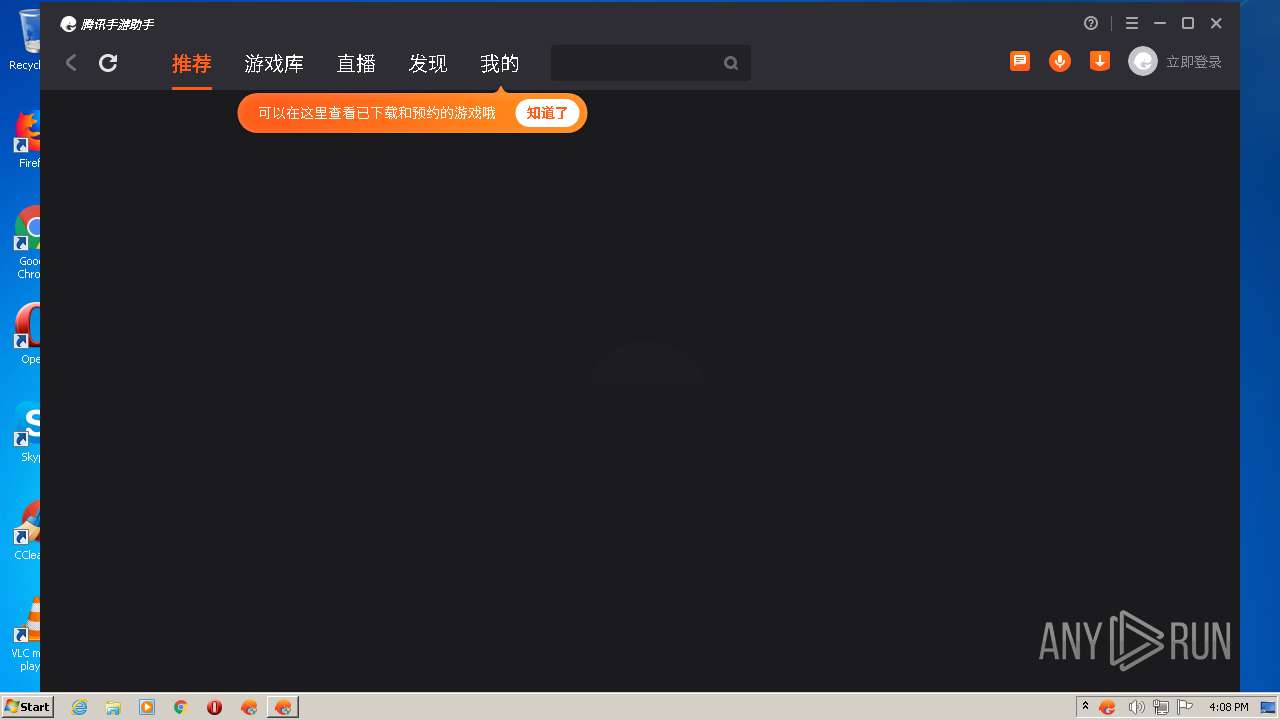Refresh the page with the reload icon
Viewport: 1280px width, 720px height.
click(108, 63)
